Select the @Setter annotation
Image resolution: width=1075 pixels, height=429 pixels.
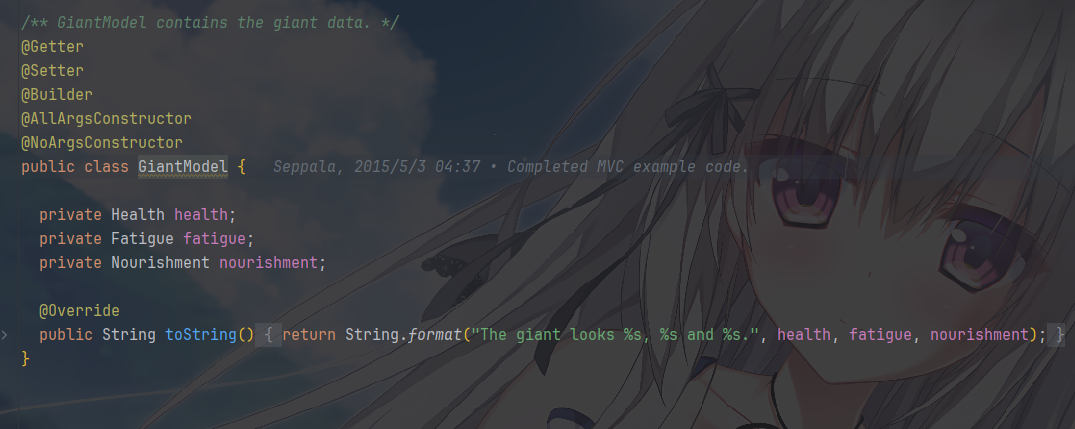pyautogui.click(x=52, y=71)
